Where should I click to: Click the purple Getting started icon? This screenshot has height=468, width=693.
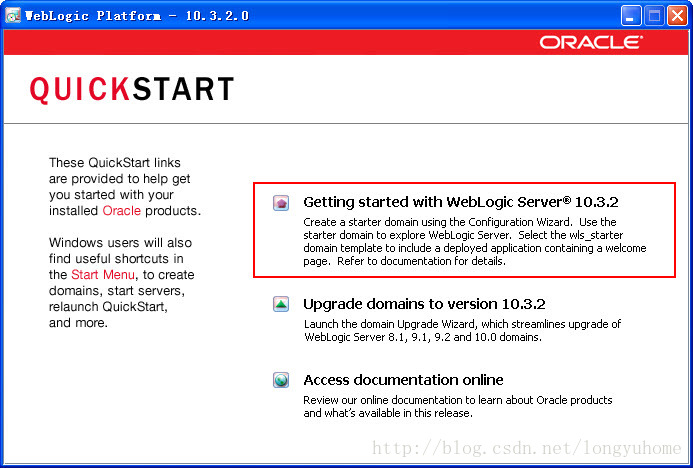tap(281, 203)
